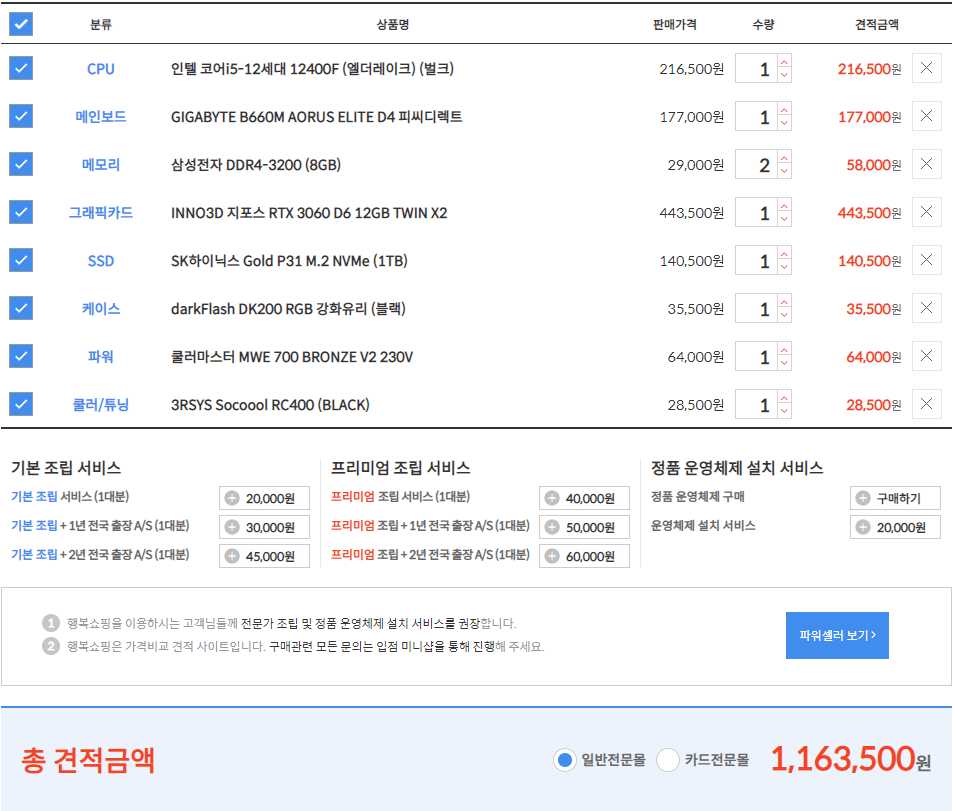Screen dimensions: 955x811
Task: Add 기본 조립 2년 출장 A/S 45,000원
Action: pyautogui.click(x=264, y=556)
